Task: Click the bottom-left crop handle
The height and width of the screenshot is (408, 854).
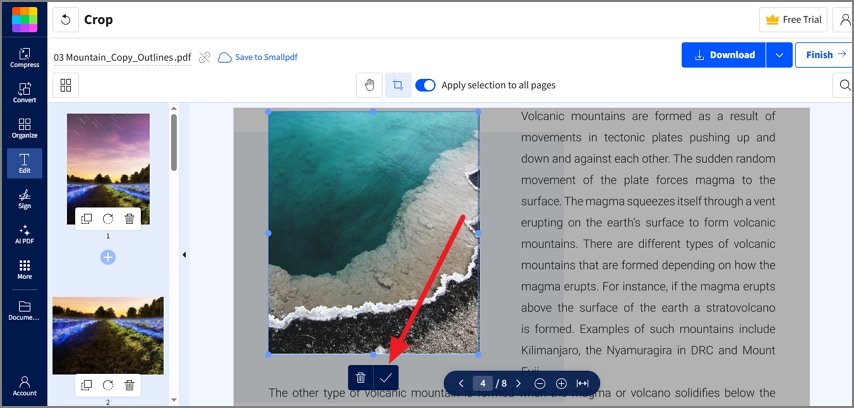Action: coord(268,355)
